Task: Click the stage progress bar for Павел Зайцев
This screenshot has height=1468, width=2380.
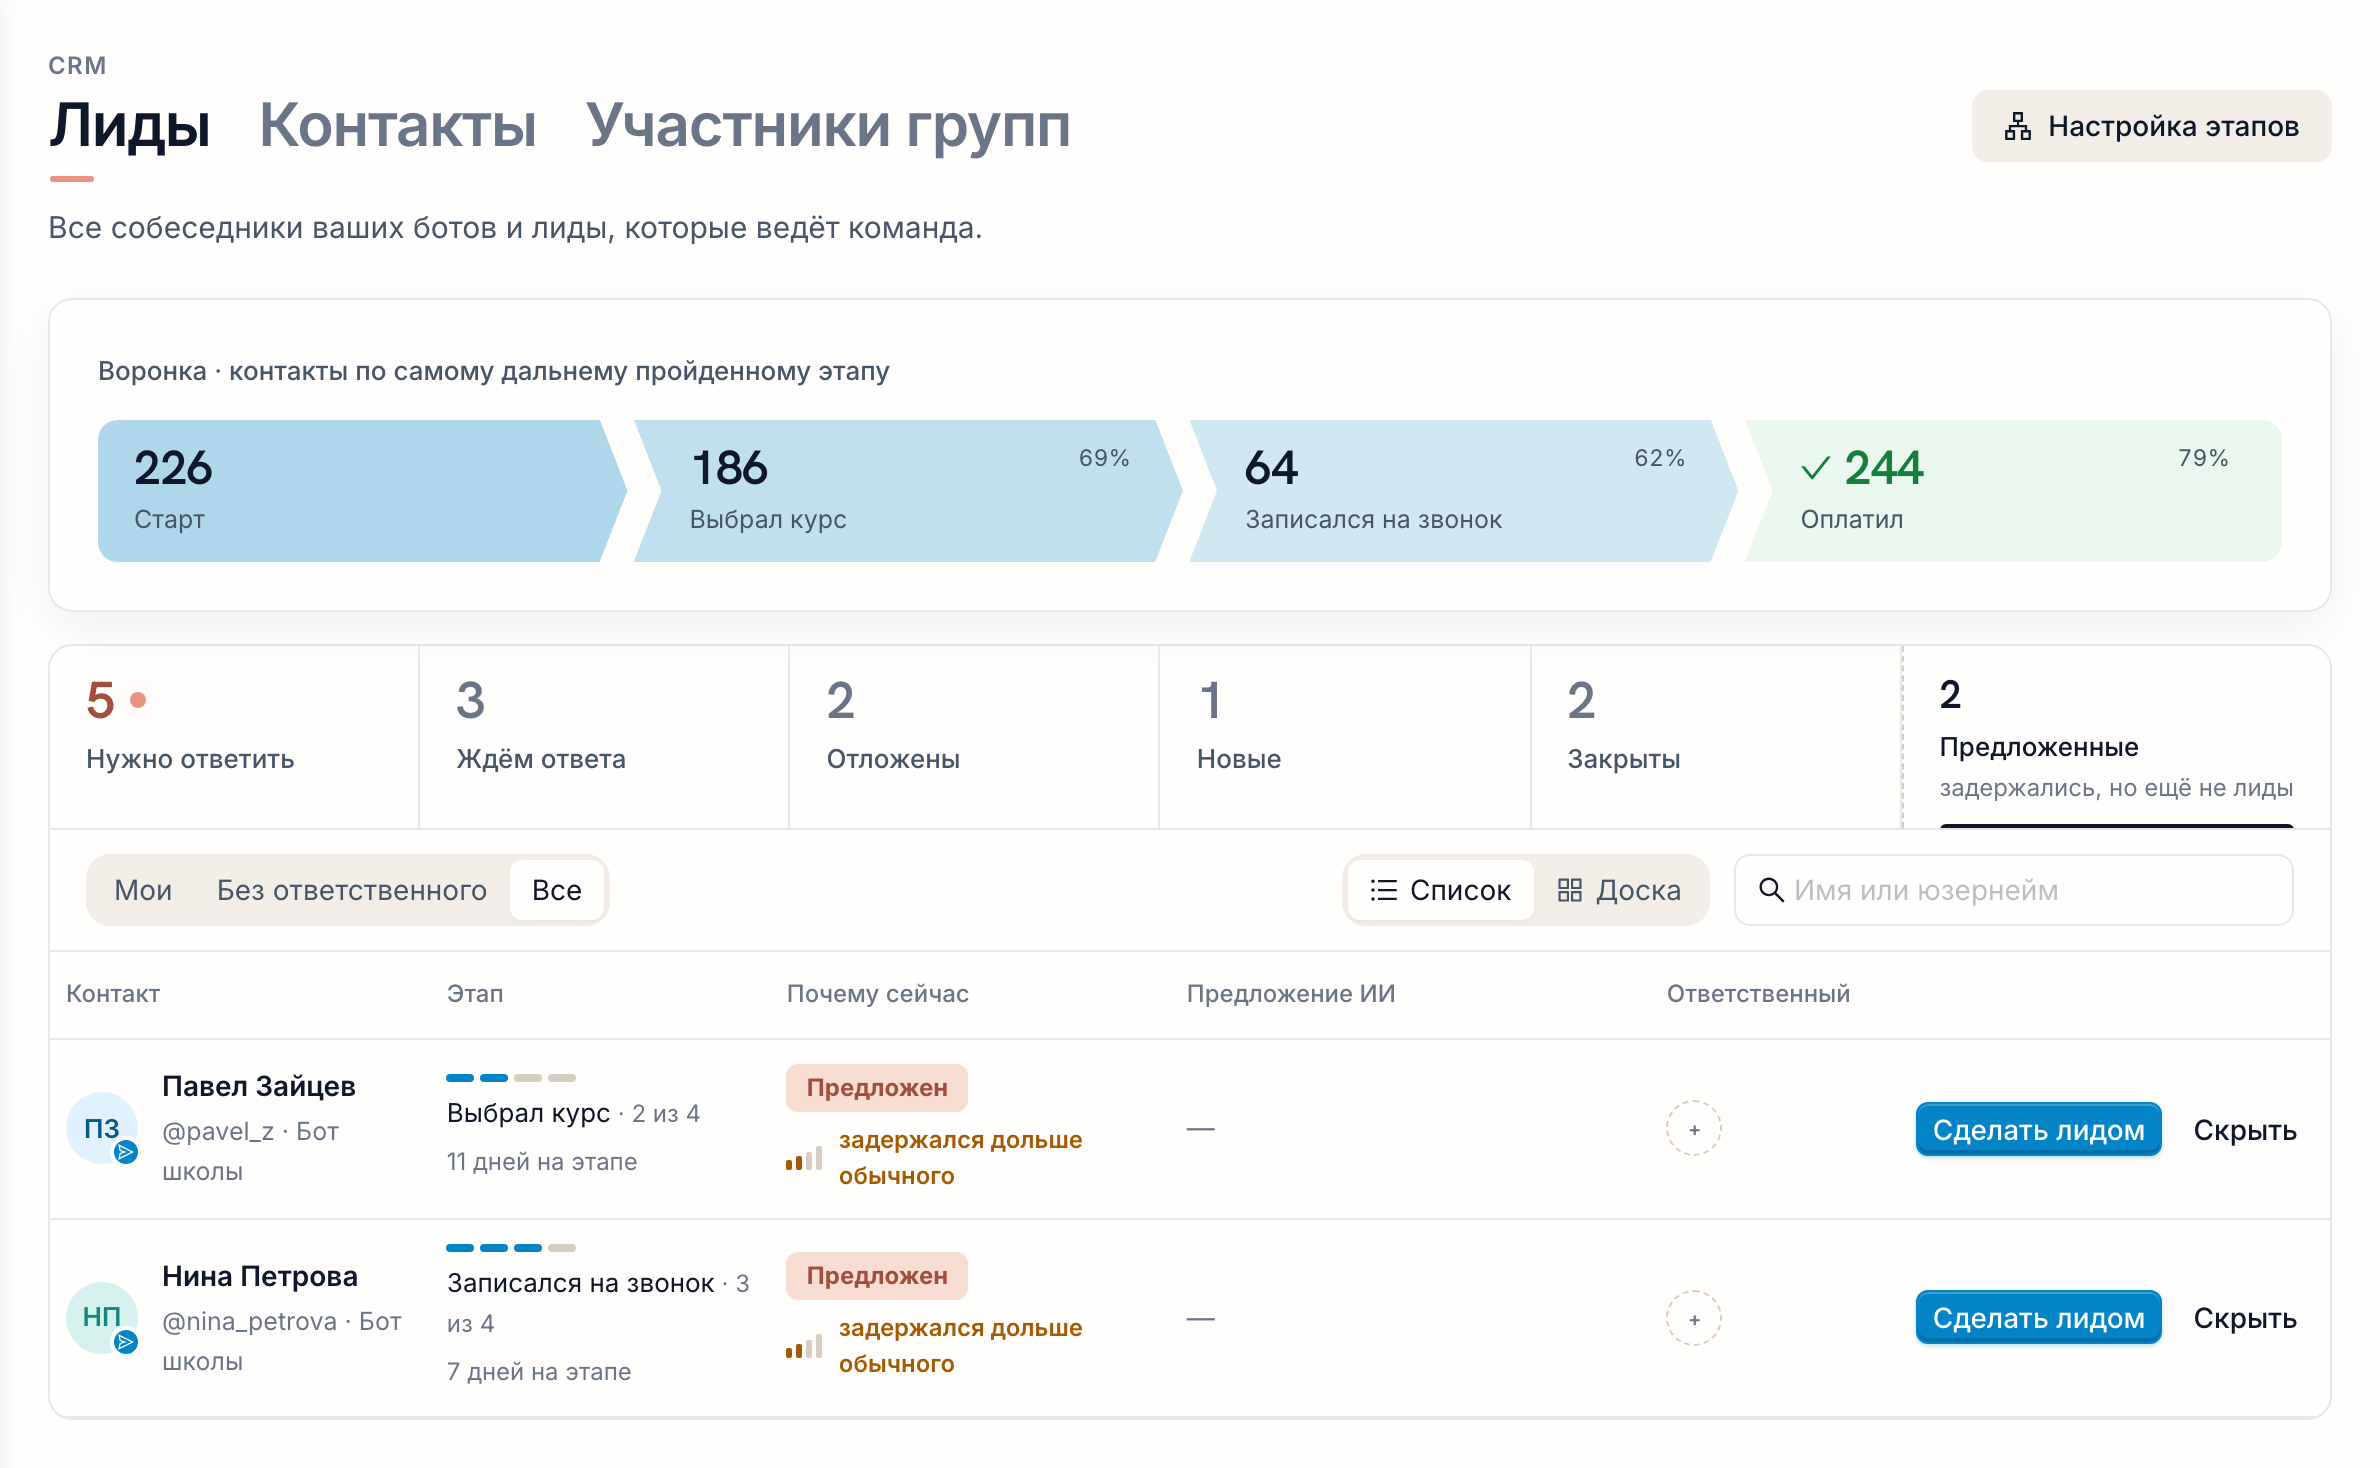Action: 511,1078
